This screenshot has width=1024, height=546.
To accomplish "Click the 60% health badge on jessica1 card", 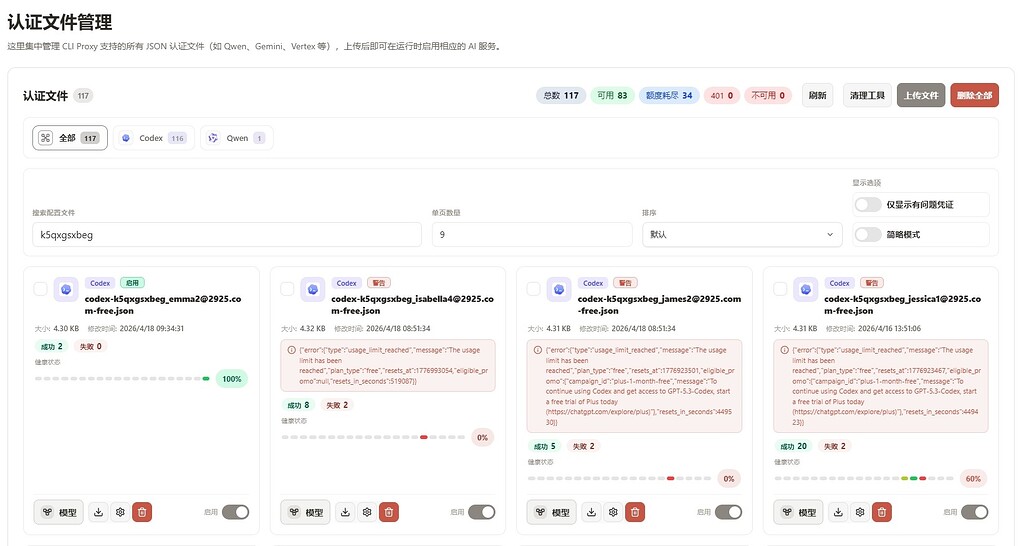I will coord(973,479).
